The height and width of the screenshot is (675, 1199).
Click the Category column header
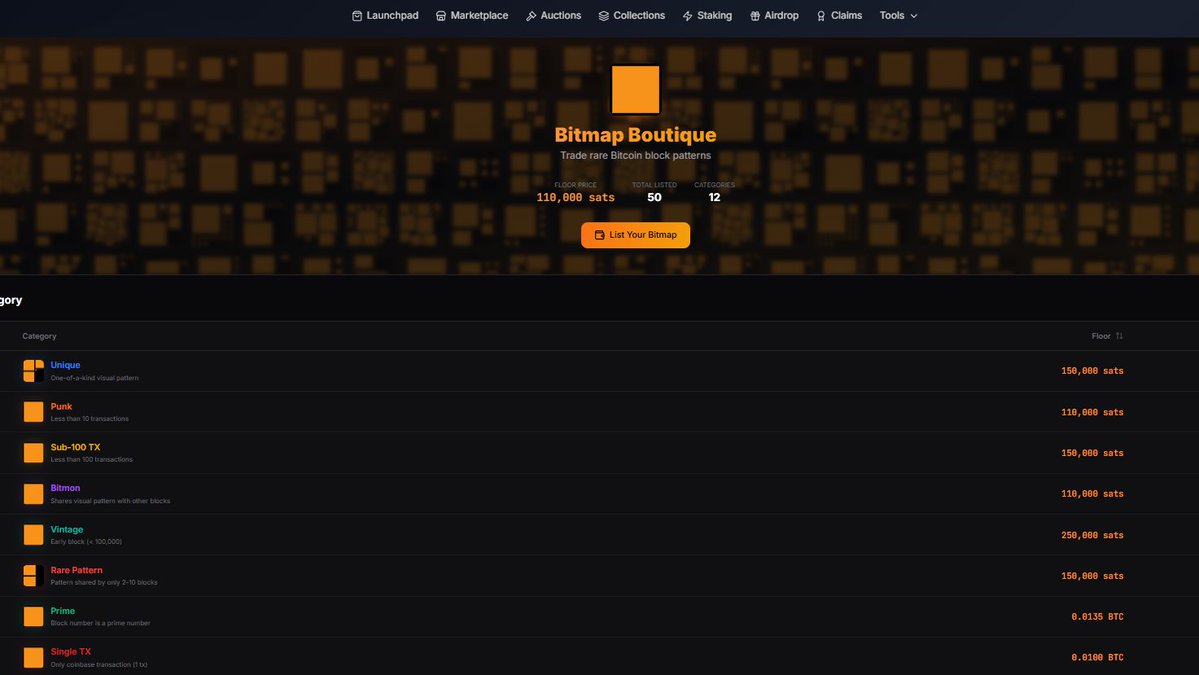coord(39,336)
